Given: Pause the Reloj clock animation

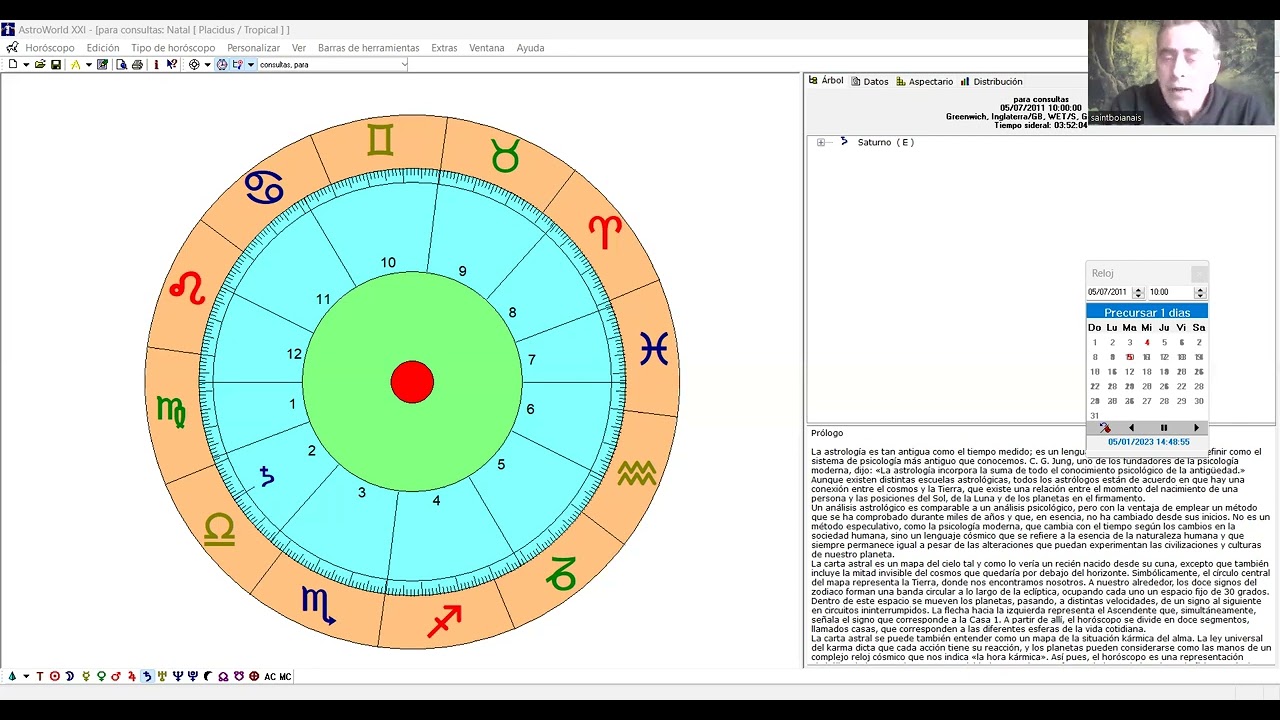Looking at the screenshot, I should (x=1164, y=428).
